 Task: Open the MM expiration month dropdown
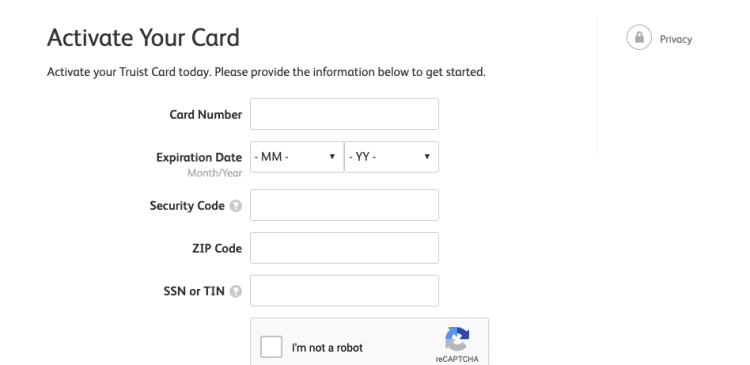[297, 157]
